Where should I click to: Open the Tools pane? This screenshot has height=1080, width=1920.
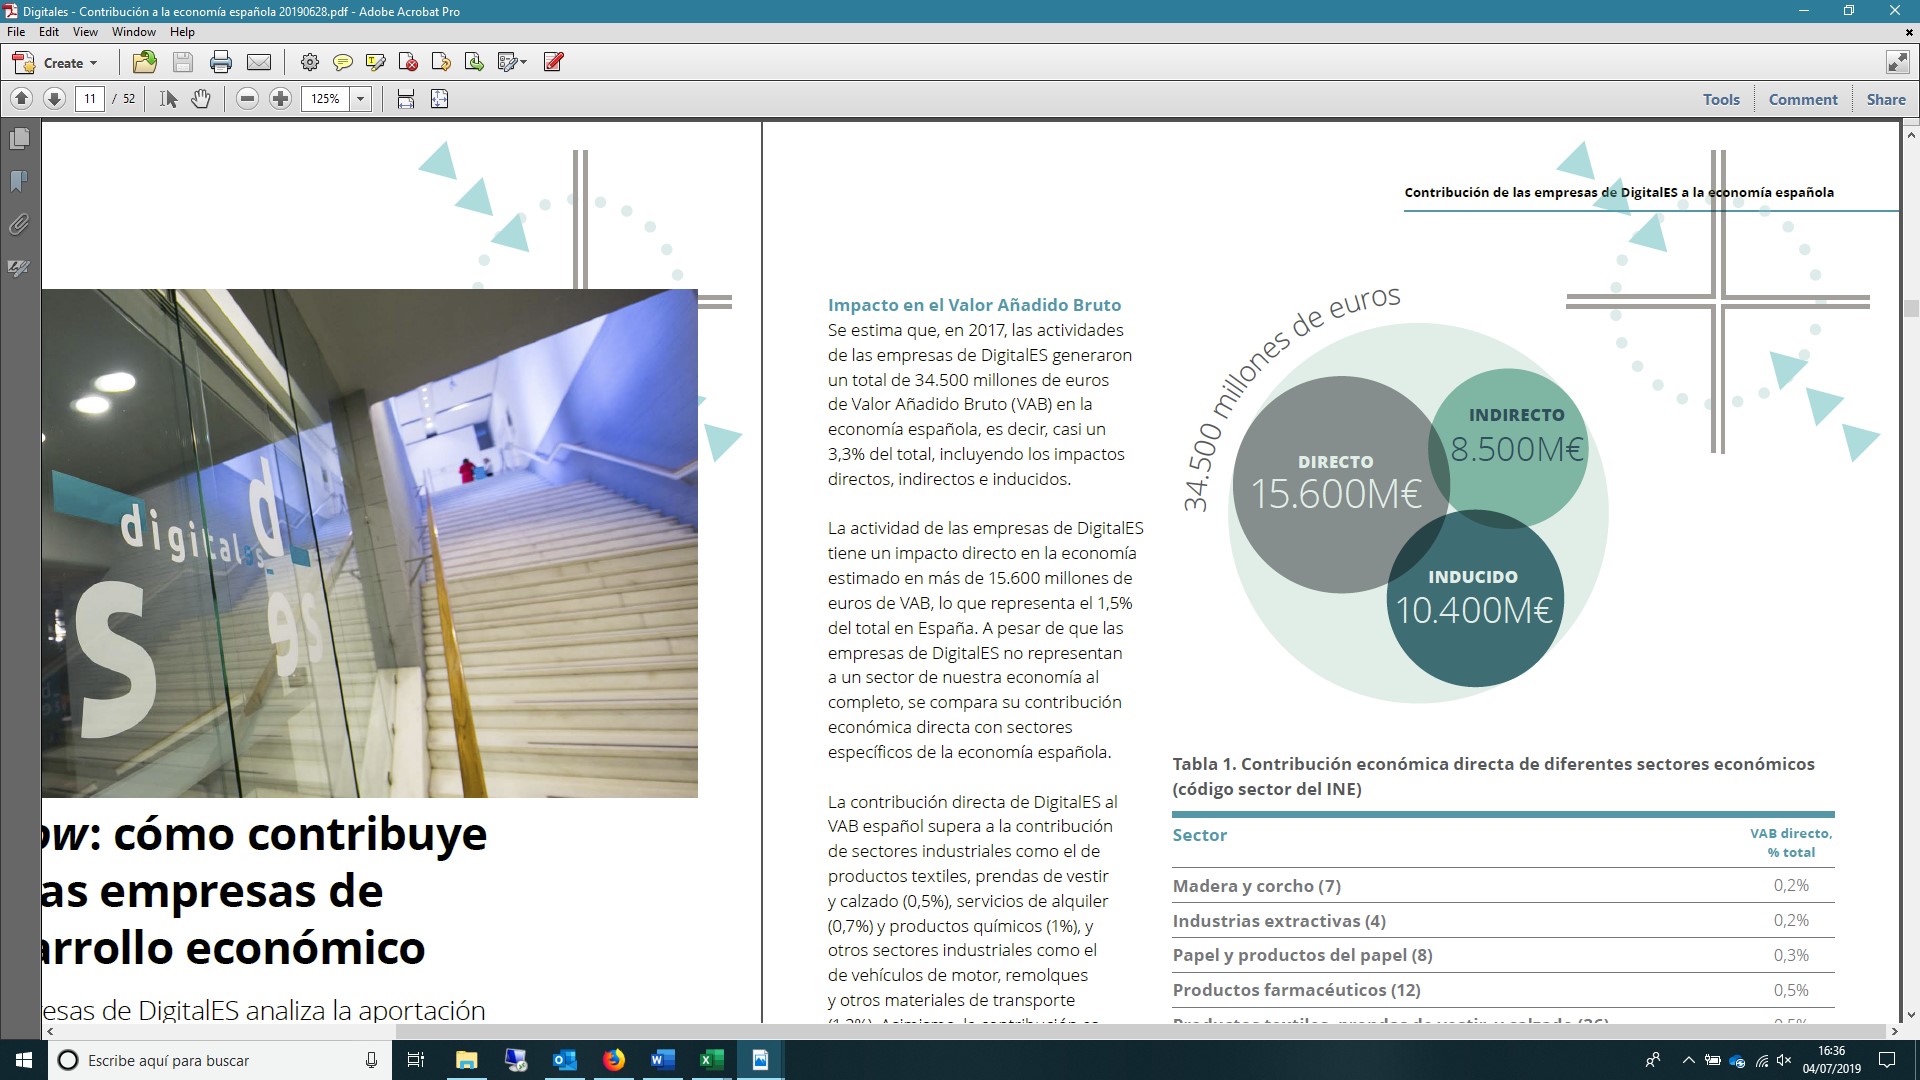click(1721, 99)
